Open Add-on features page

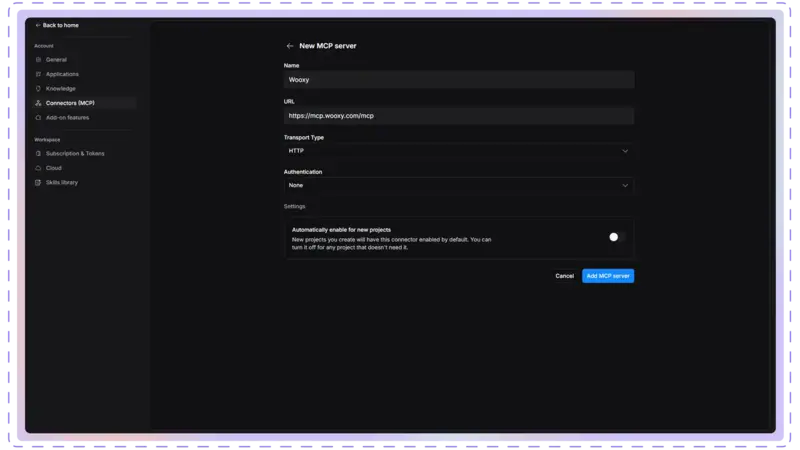tap(67, 117)
